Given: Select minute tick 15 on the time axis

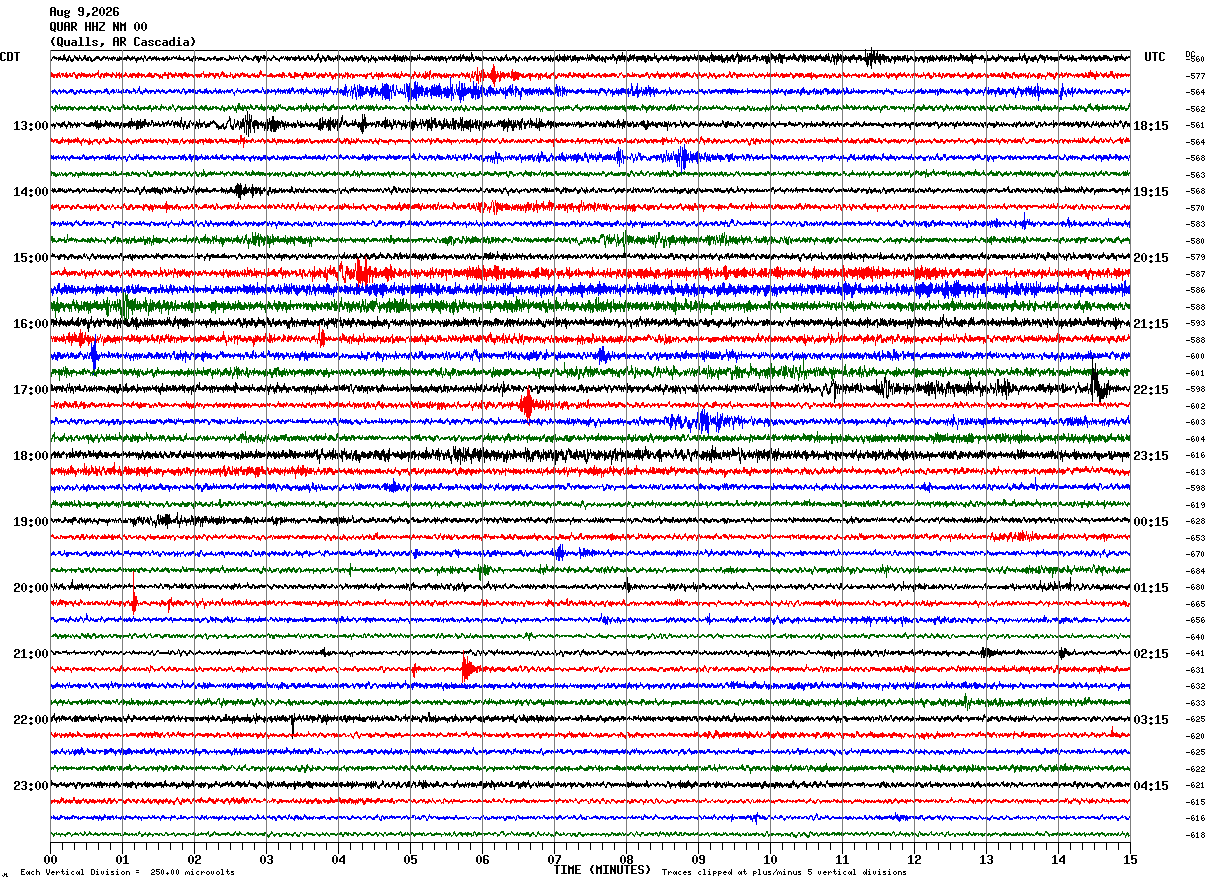Looking at the screenshot, I should (x=1130, y=859).
